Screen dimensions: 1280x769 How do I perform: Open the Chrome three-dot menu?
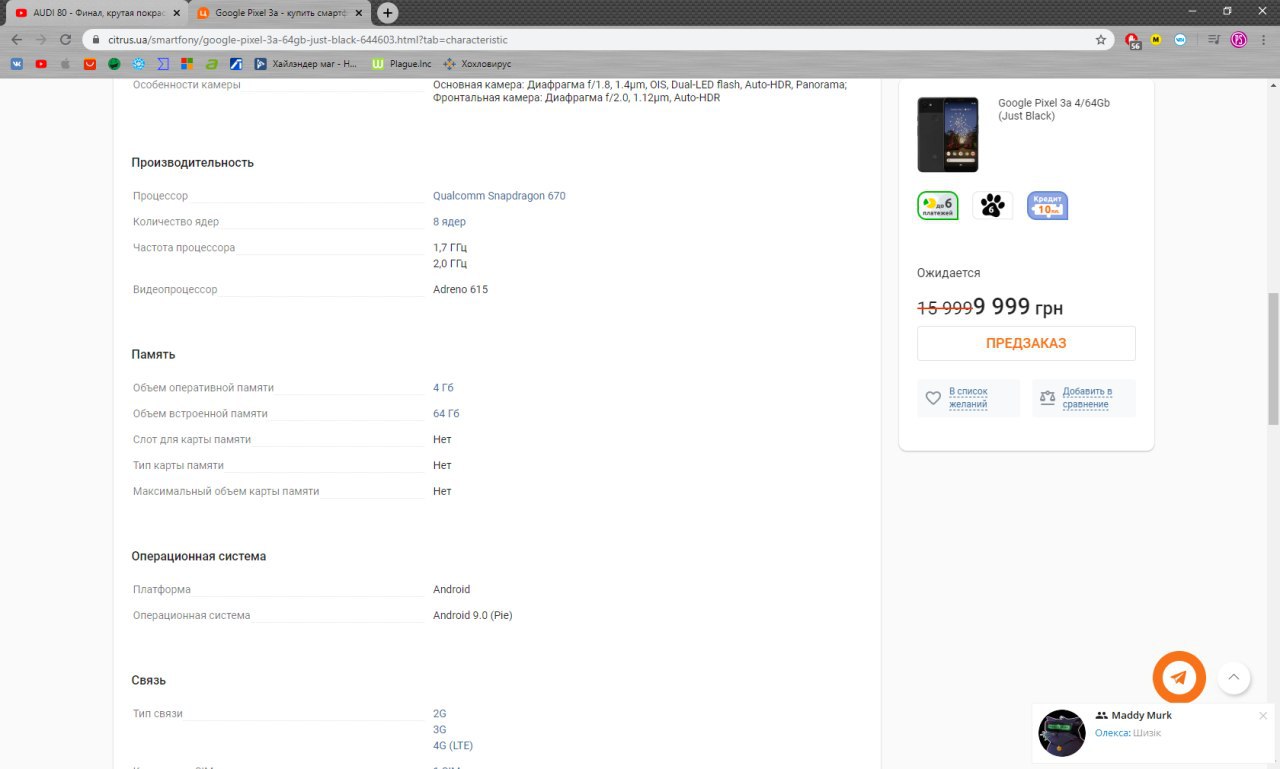pos(1265,40)
